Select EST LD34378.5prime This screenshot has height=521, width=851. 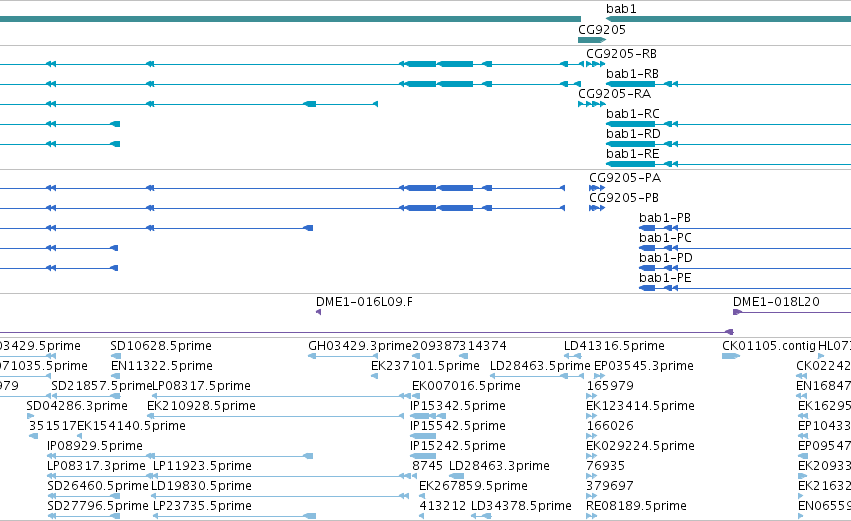coord(521,507)
